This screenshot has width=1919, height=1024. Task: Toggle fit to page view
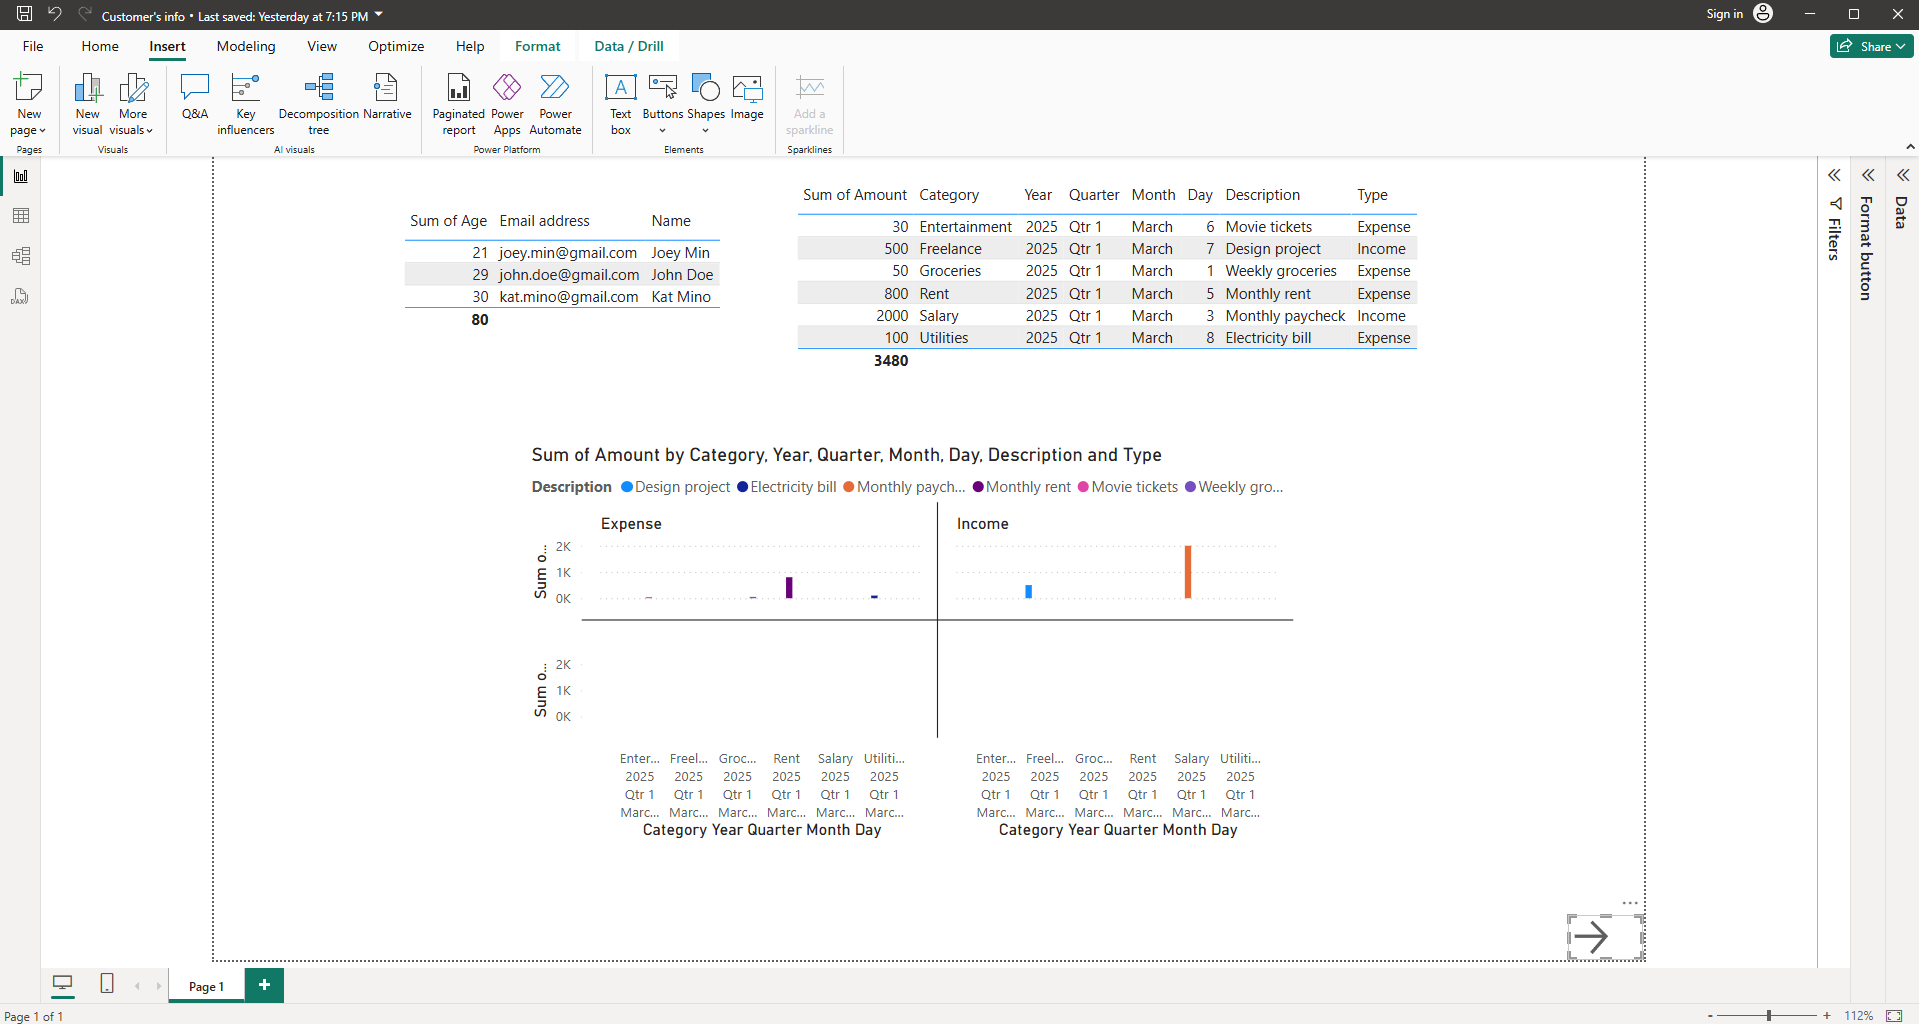1894,1015
